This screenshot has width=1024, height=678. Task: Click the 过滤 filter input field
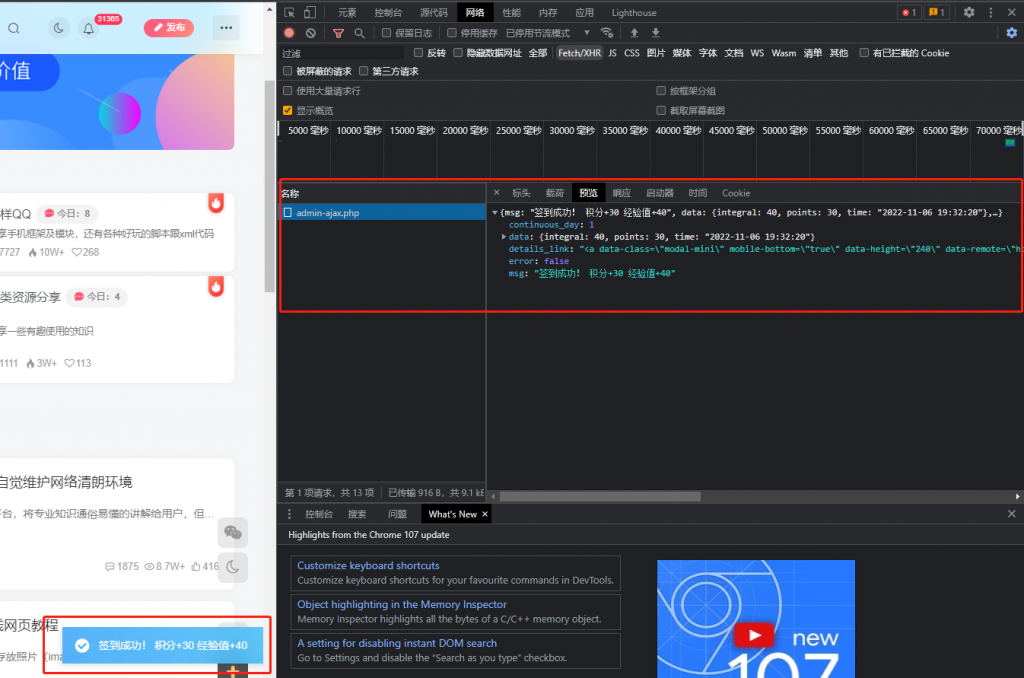[x=340, y=53]
